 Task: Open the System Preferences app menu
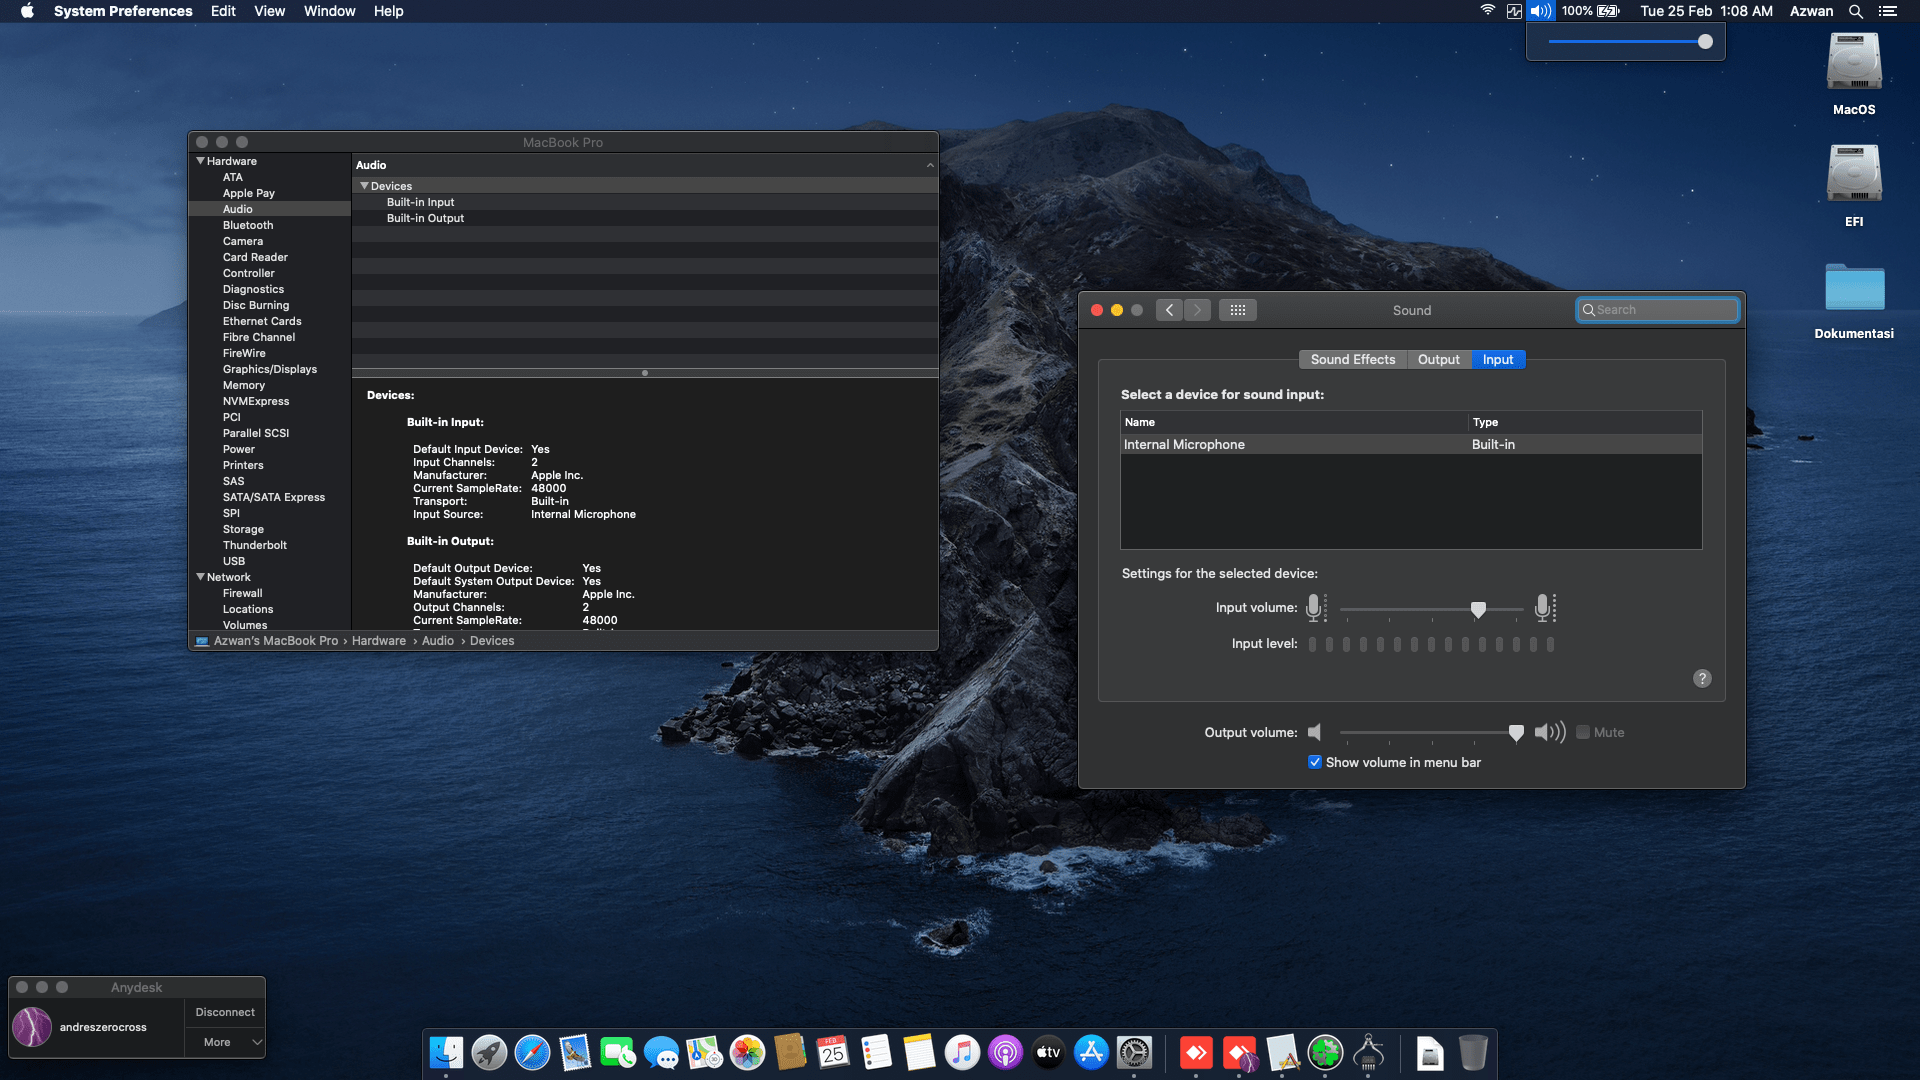pyautogui.click(x=123, y=11)
